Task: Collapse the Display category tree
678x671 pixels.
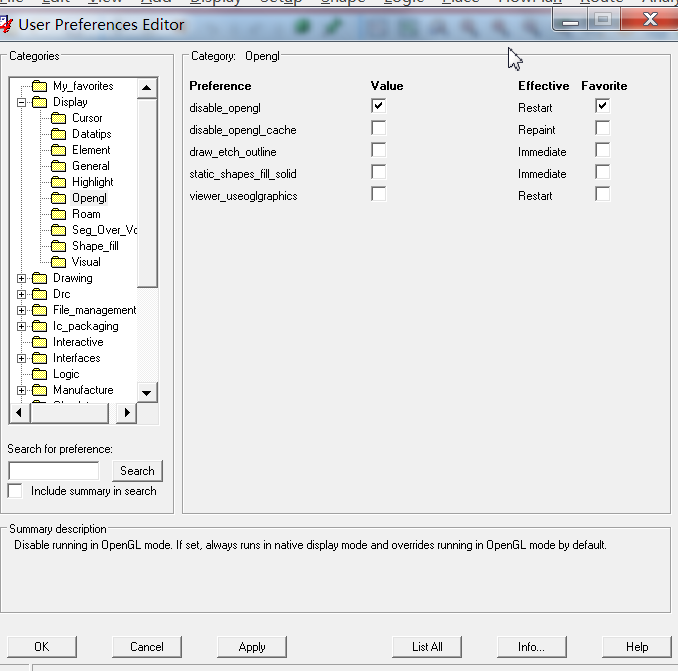Action: [x=21, y=102]
